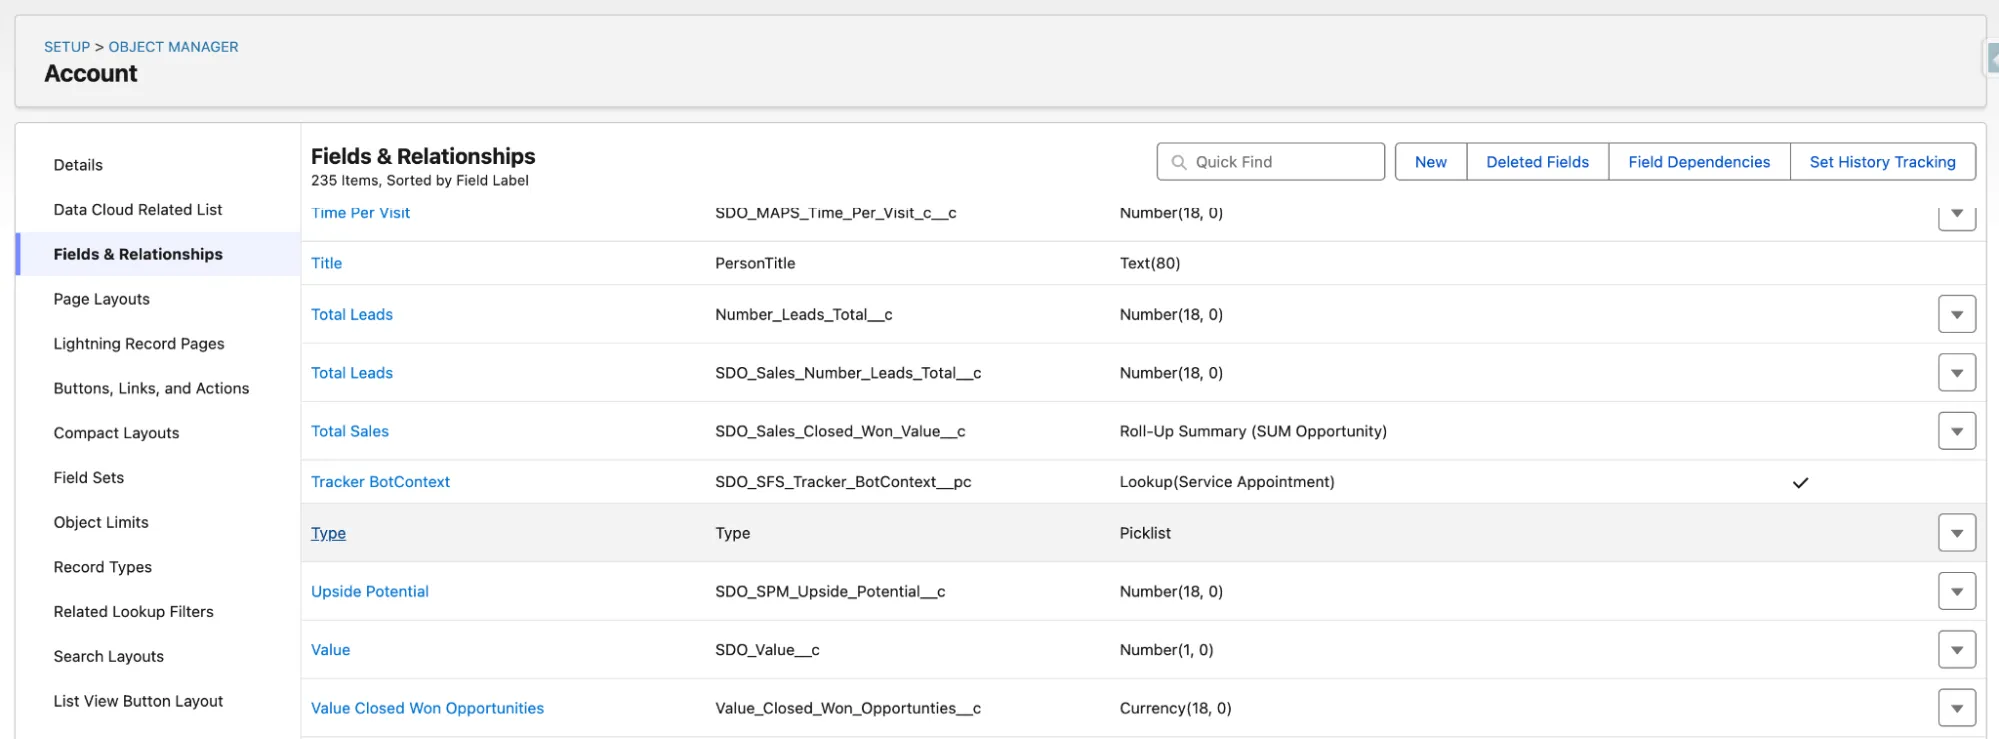Image resolution: width=1999 pixels, height=739 pixels.
Task: Open Deleted Fields
Action: (x=1537, y=162)
